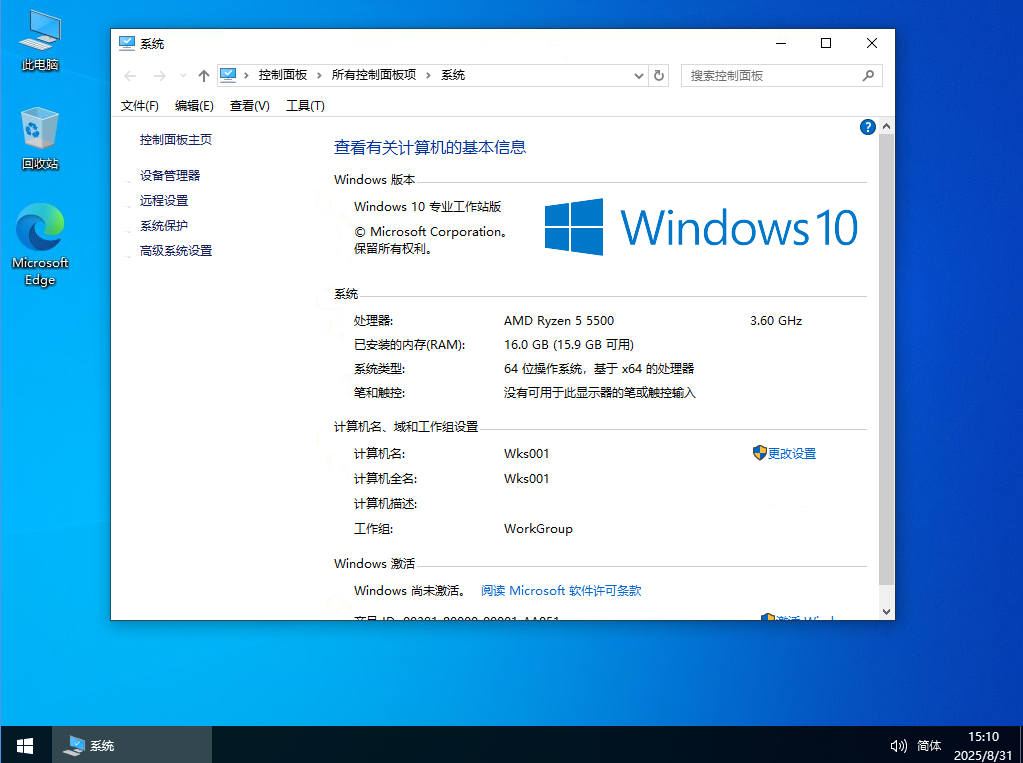Read the 阅读 Microsoft 软件许可条款 link

coord(561,591)
